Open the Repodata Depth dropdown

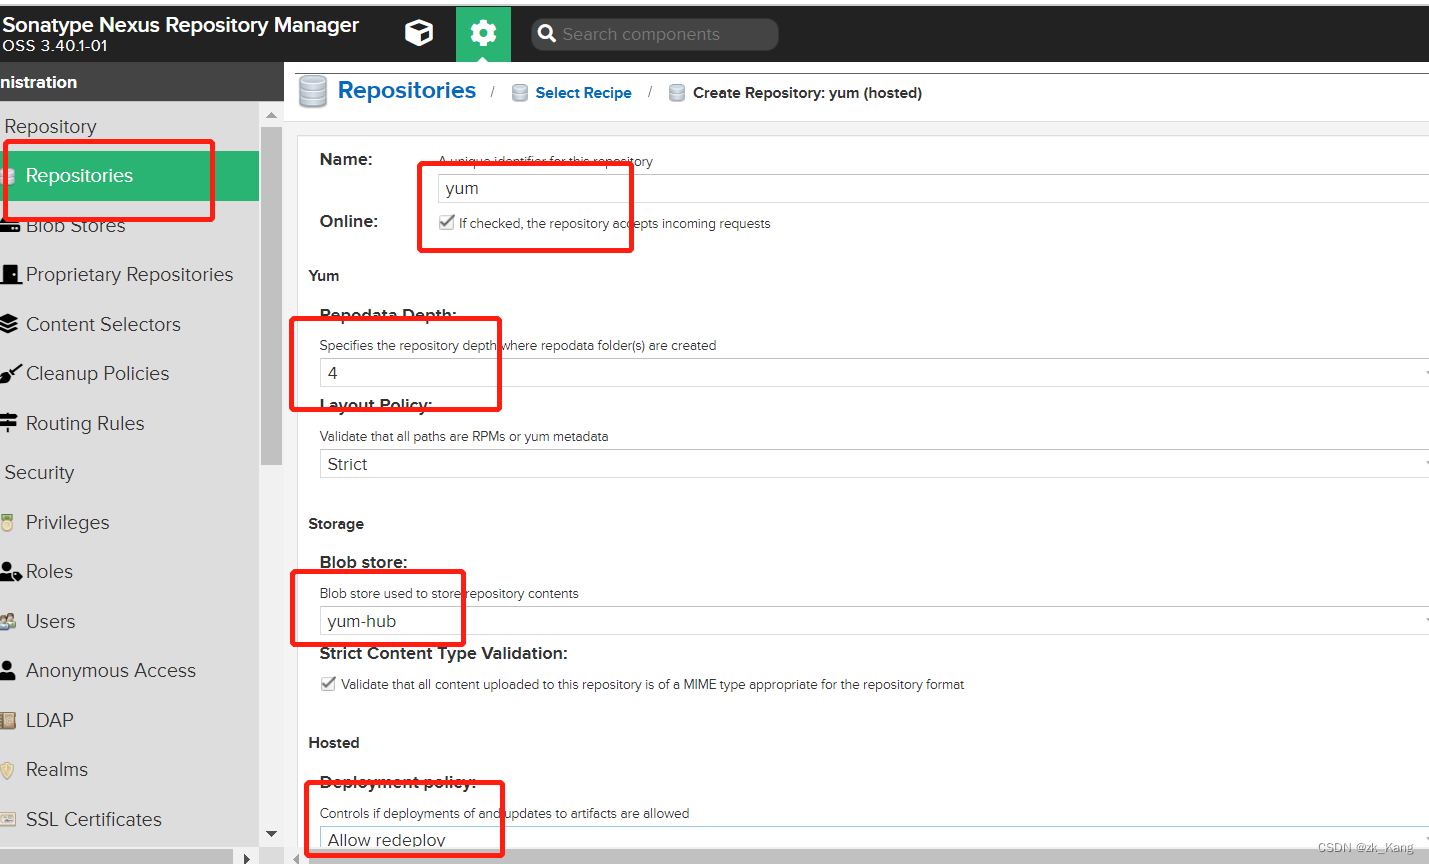tap(870, 373)
